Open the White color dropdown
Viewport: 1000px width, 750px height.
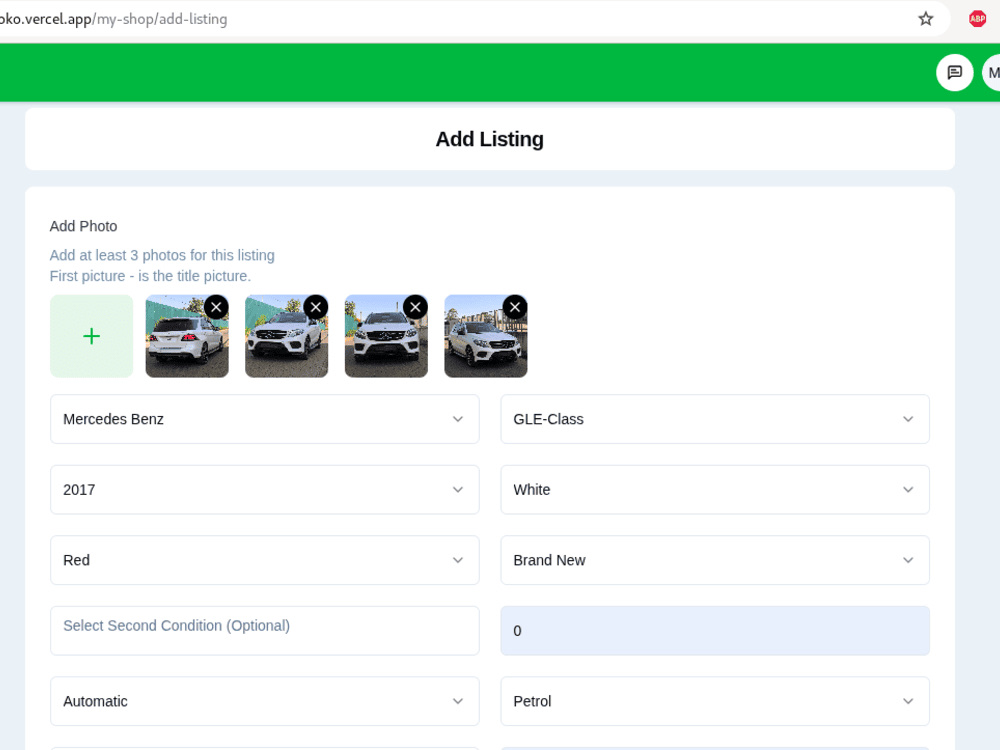pos(715,490)
